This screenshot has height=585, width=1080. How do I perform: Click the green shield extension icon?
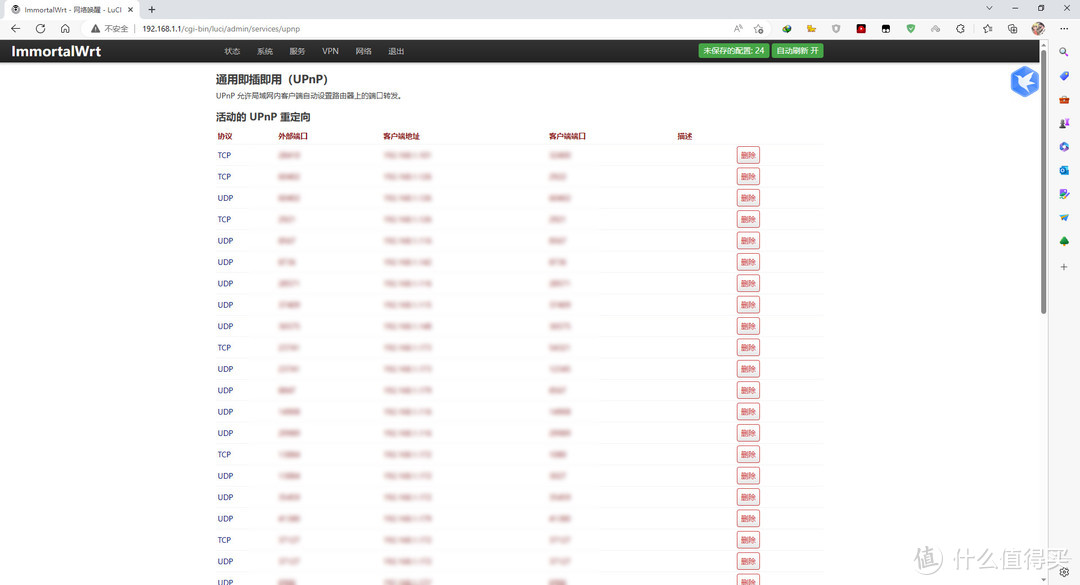pyautogui.click(x=910, y=29)
